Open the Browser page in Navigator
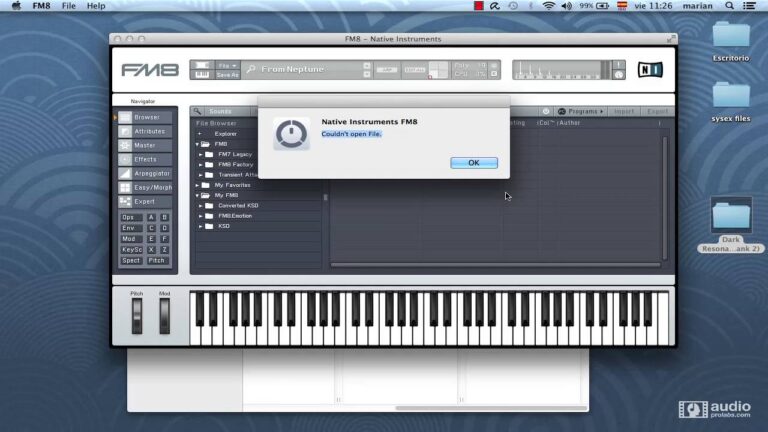The width and height of the screenshot is (768, 432). 145,117
